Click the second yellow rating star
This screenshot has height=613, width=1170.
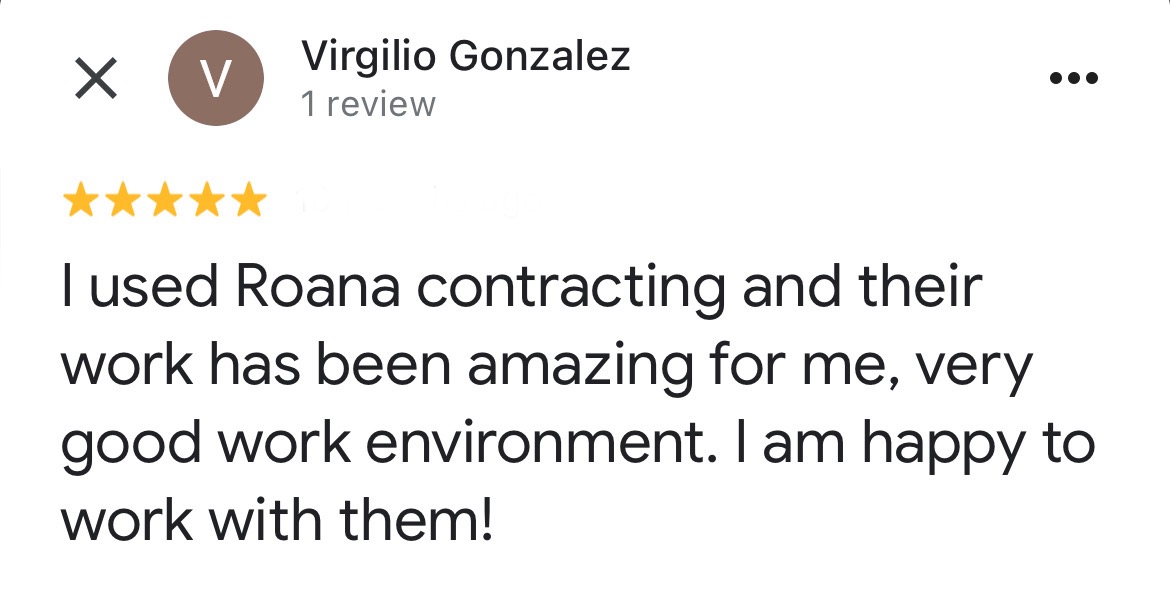122,202
